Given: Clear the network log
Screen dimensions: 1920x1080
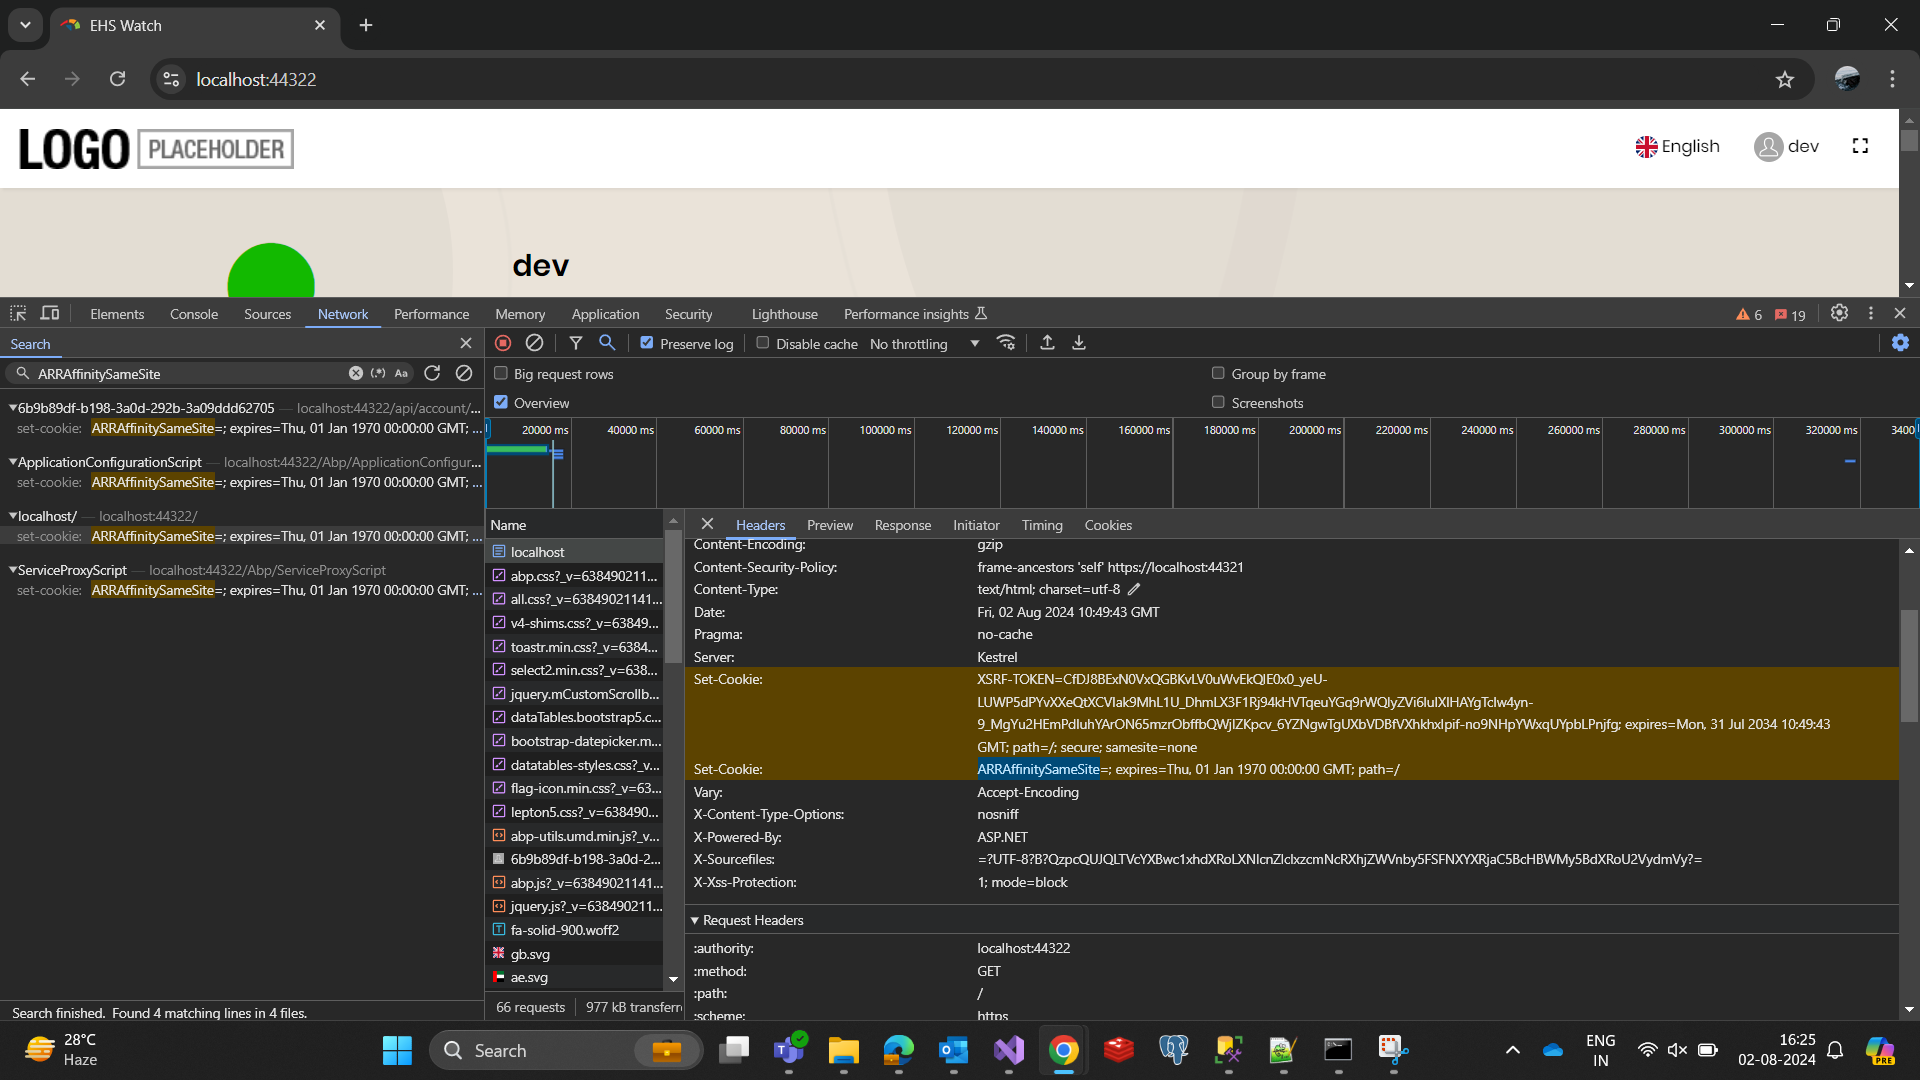Looking at the screenshot, I should (x=534, y=343).
